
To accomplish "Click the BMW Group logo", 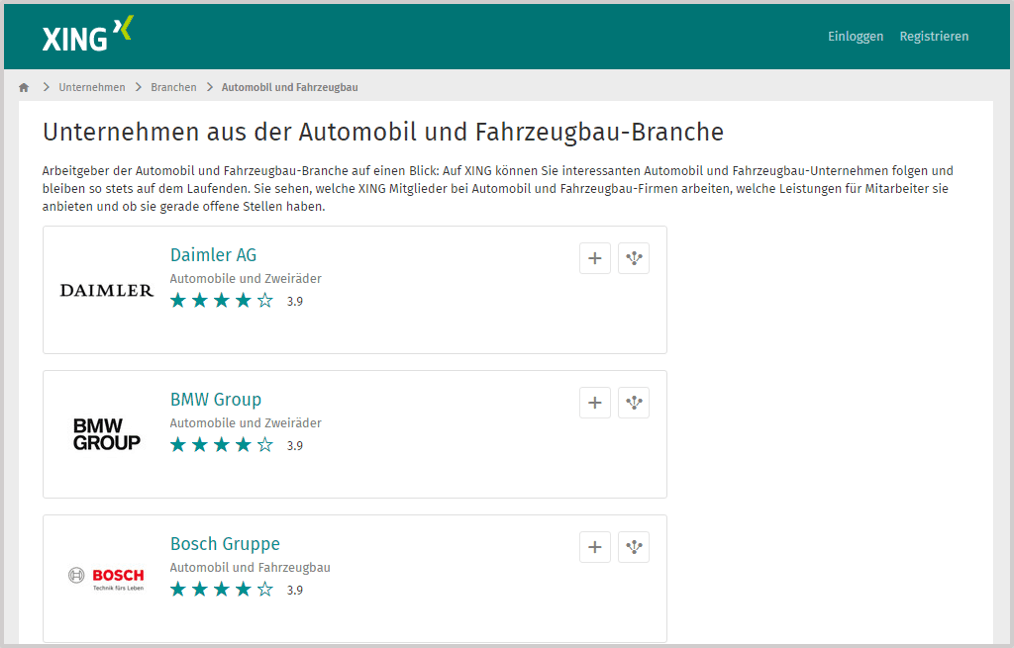I will click(106, 434).
